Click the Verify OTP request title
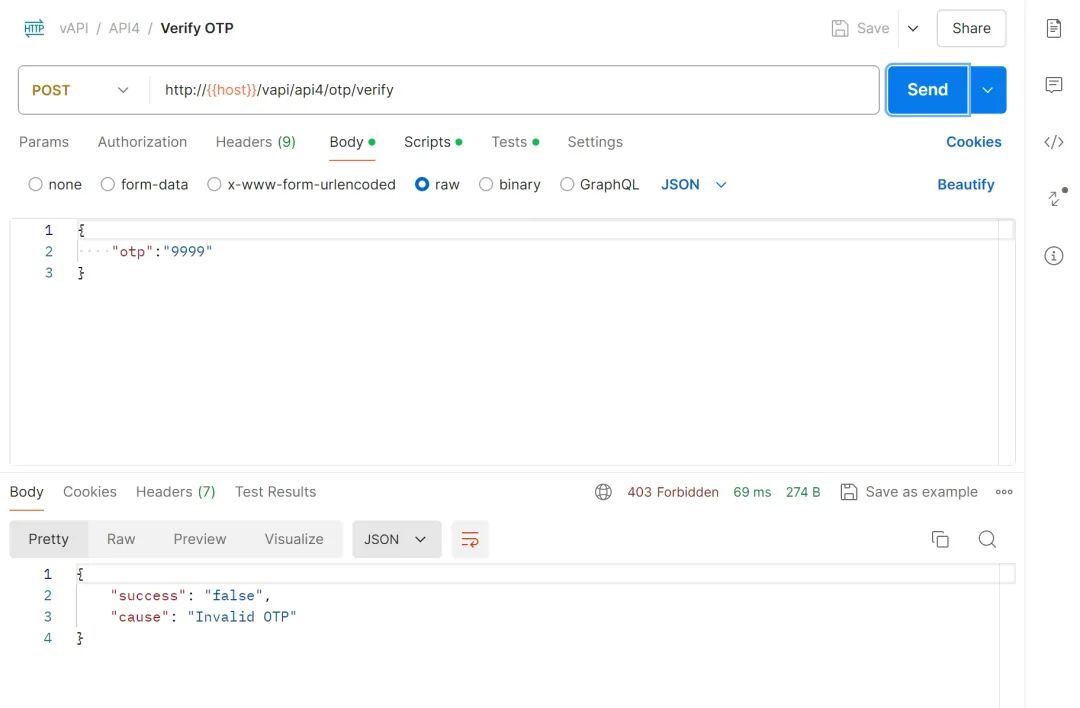 click(x=197, y=28)
